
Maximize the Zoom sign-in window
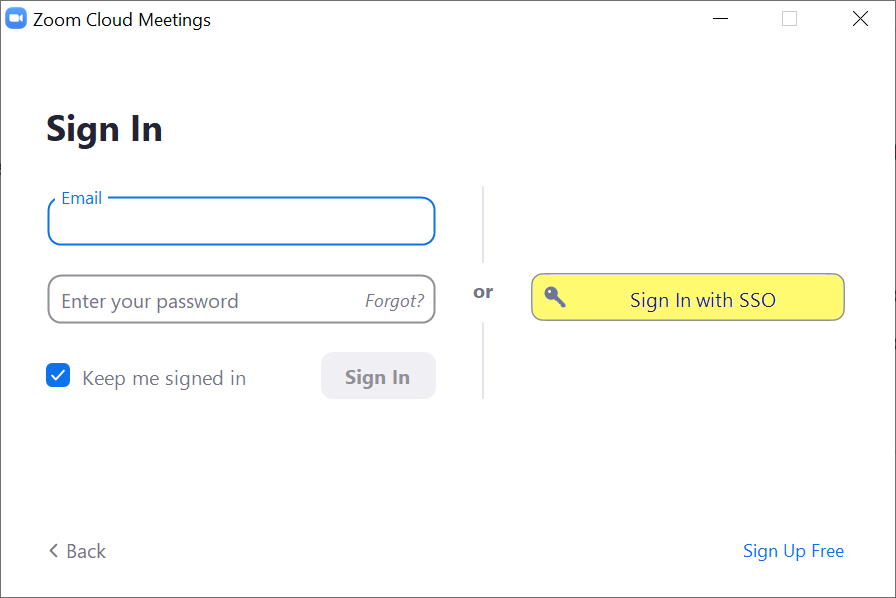(x=789, y=19)
